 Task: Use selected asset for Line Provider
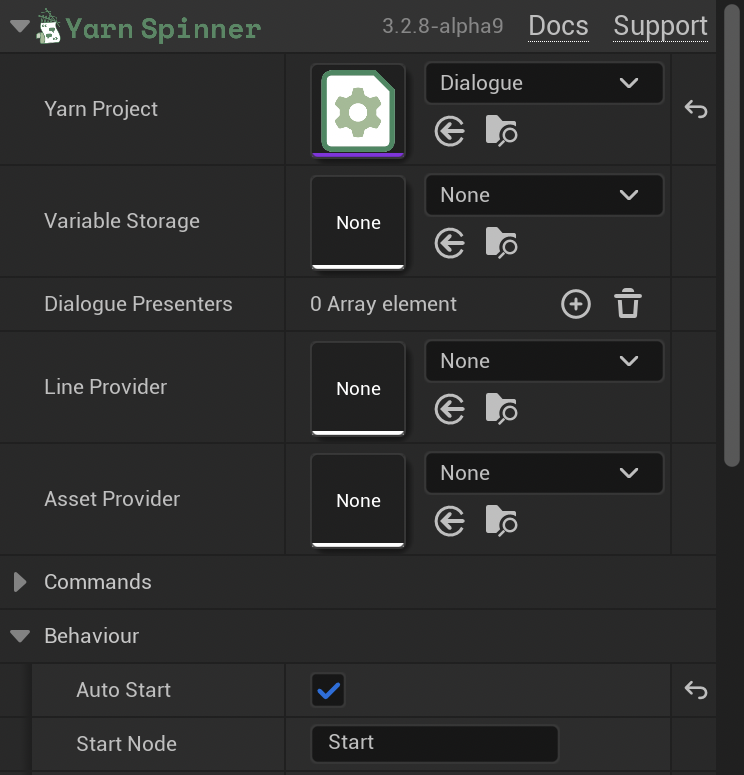449,409
